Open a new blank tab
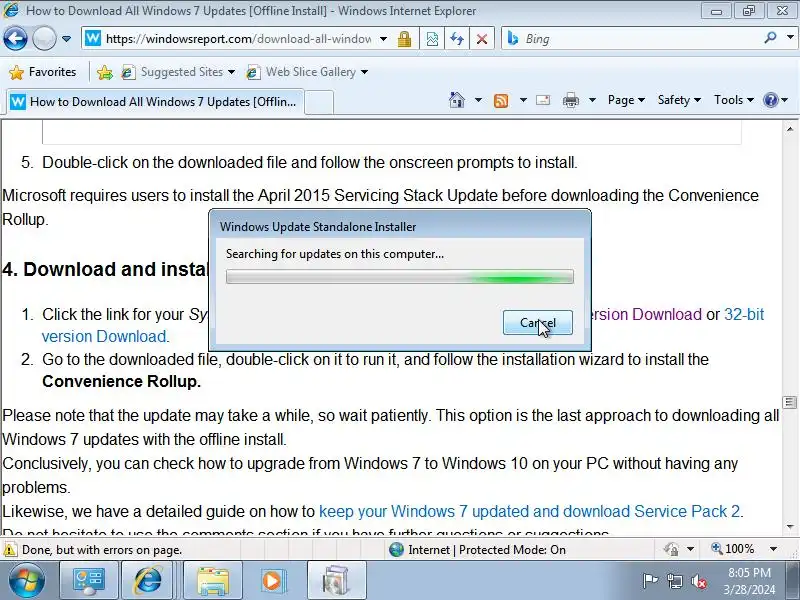The width and height of the screenshot is (800, 600). 319,102
